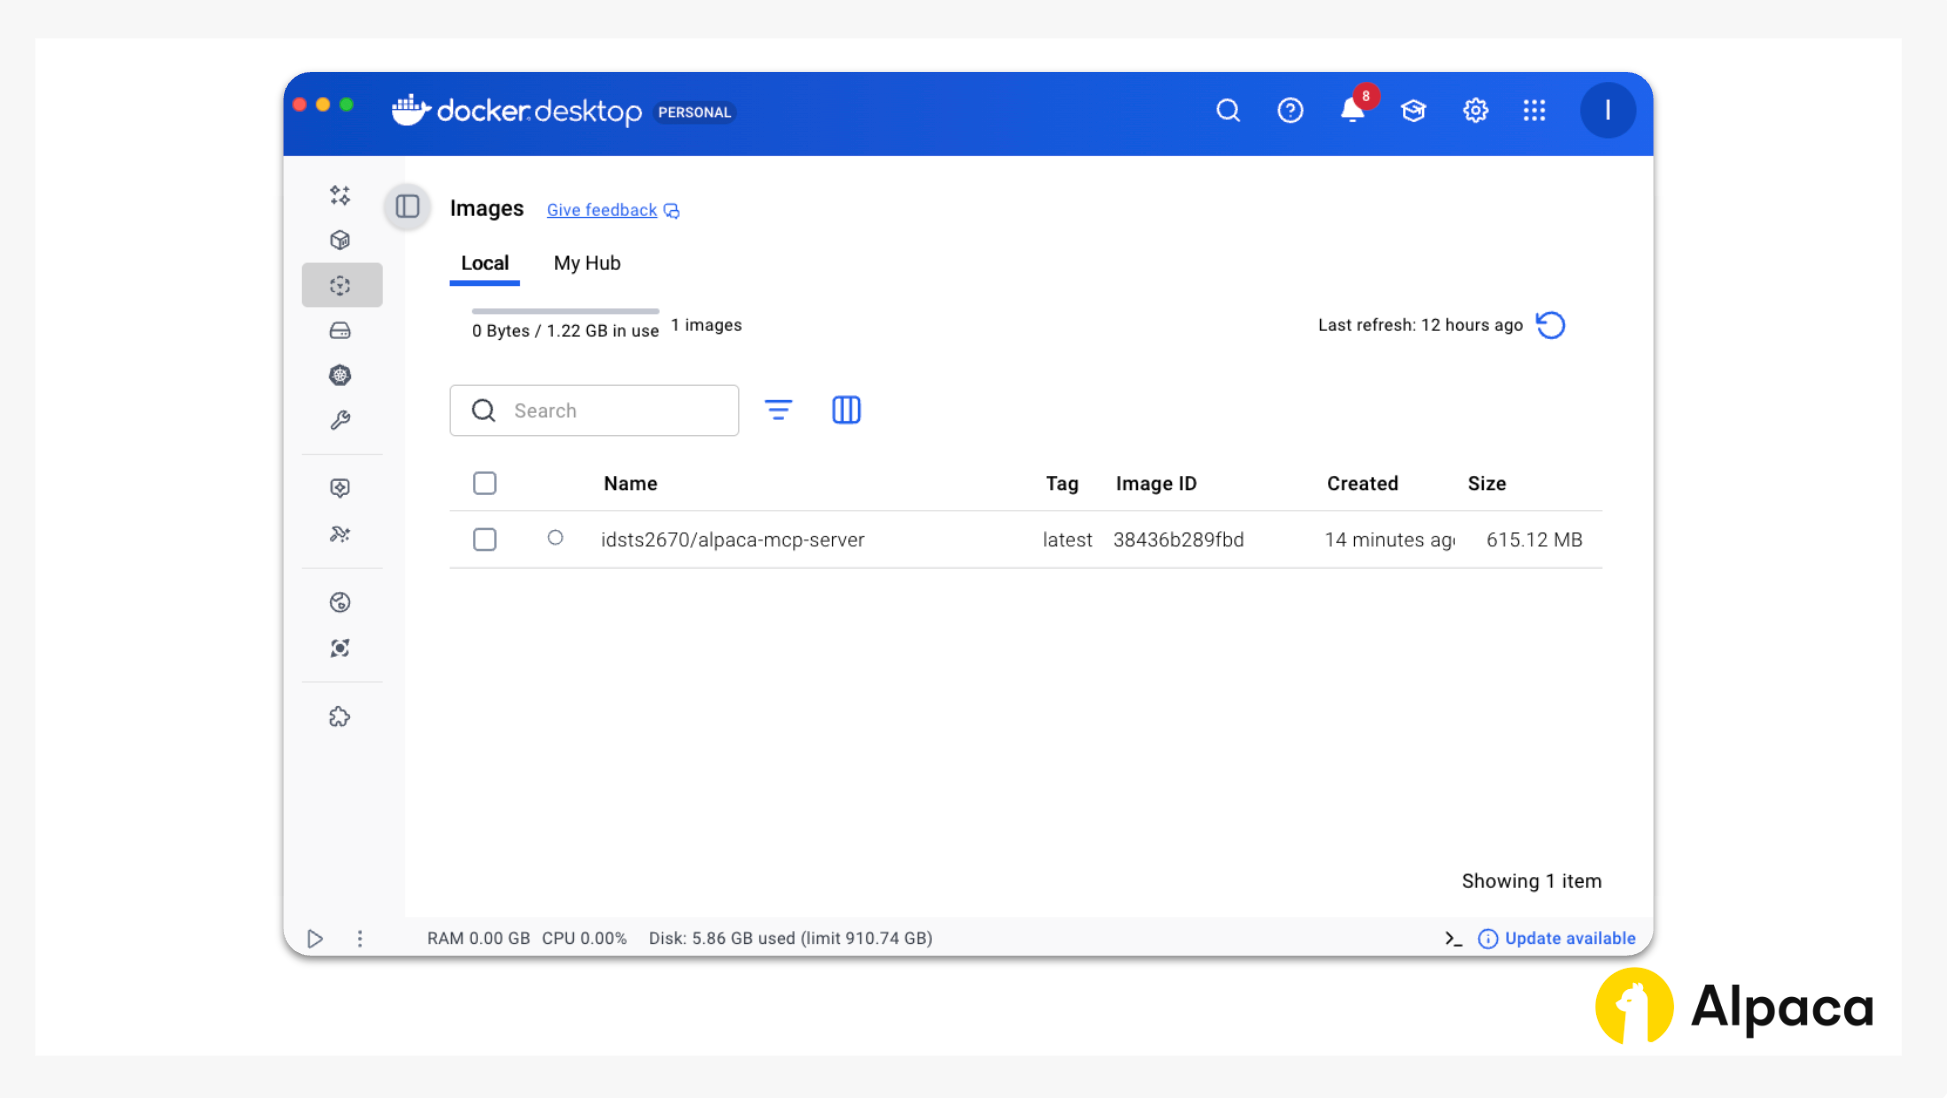Click the Update available link
Image resolution: width=1947 pixels, height=1098 pixels.
point(1569,938)
